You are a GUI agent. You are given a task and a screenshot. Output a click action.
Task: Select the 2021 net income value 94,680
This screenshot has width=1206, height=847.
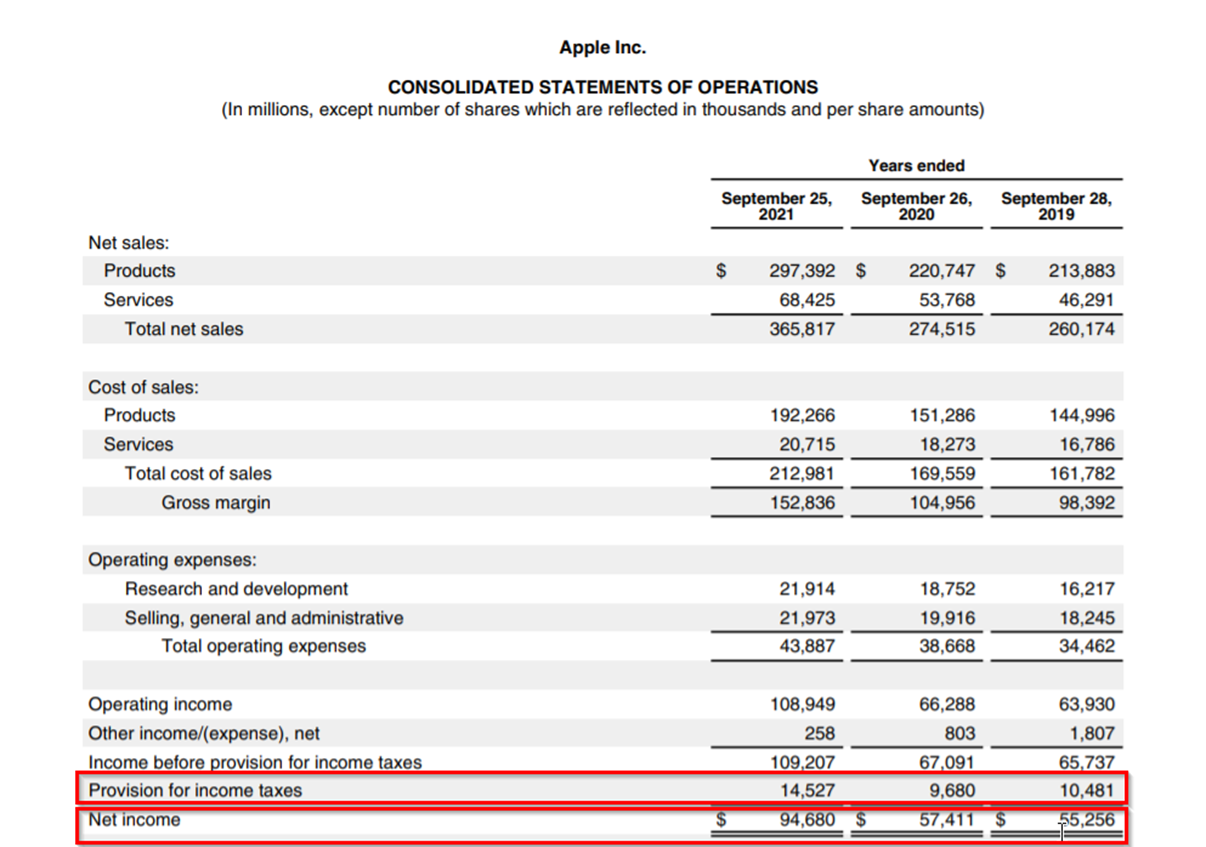tap(807, 820)
